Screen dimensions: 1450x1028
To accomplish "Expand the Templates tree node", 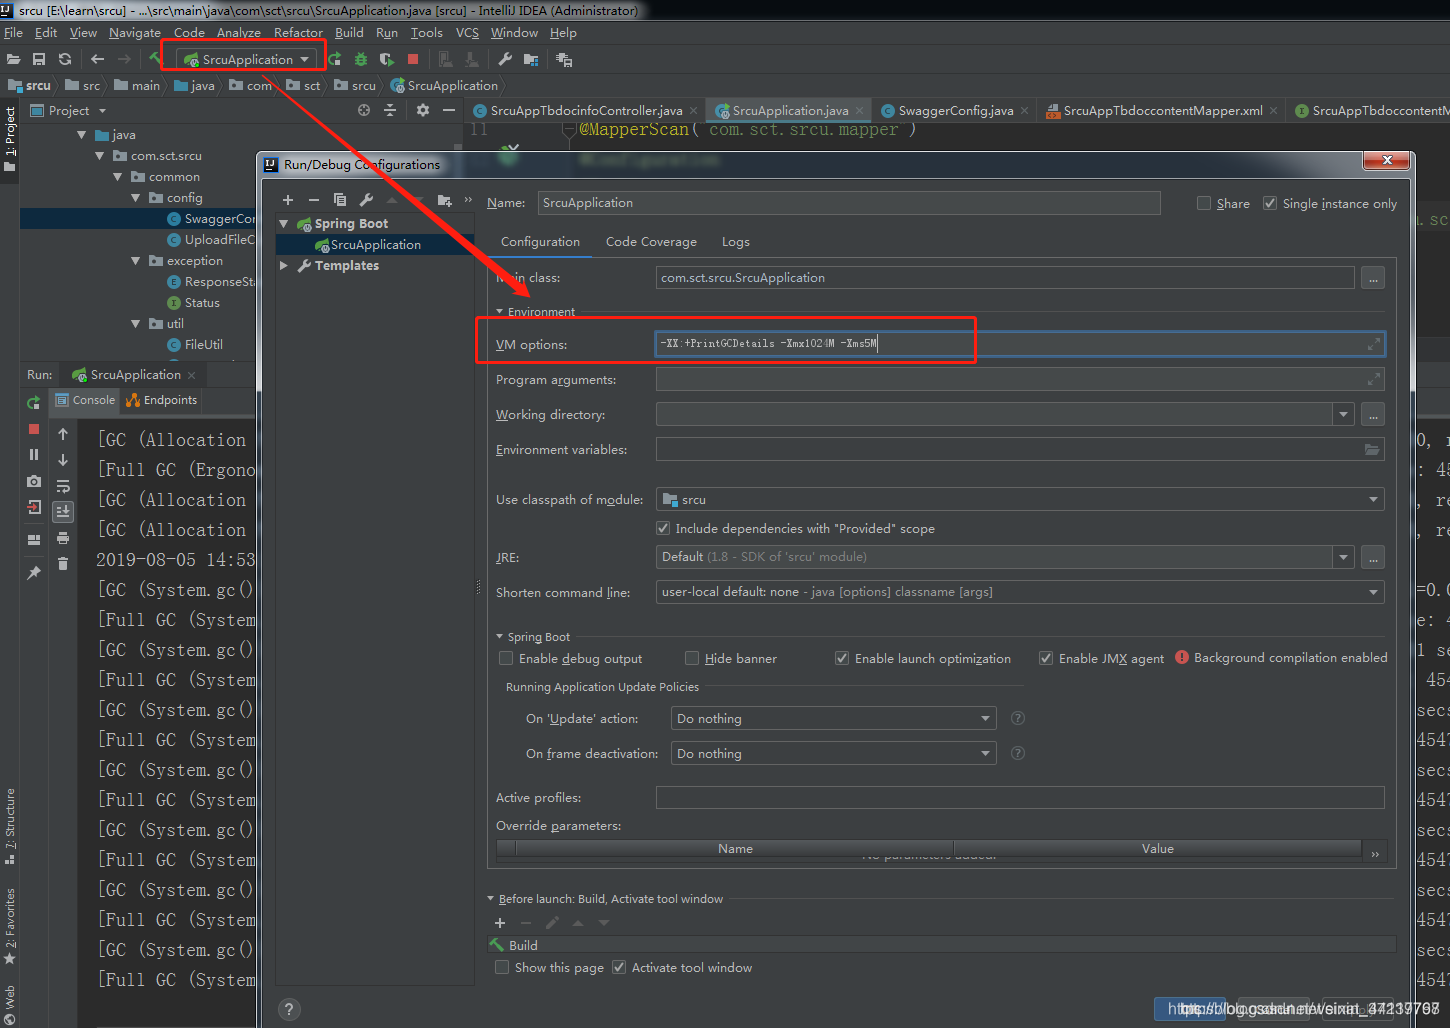I will 284,266.
